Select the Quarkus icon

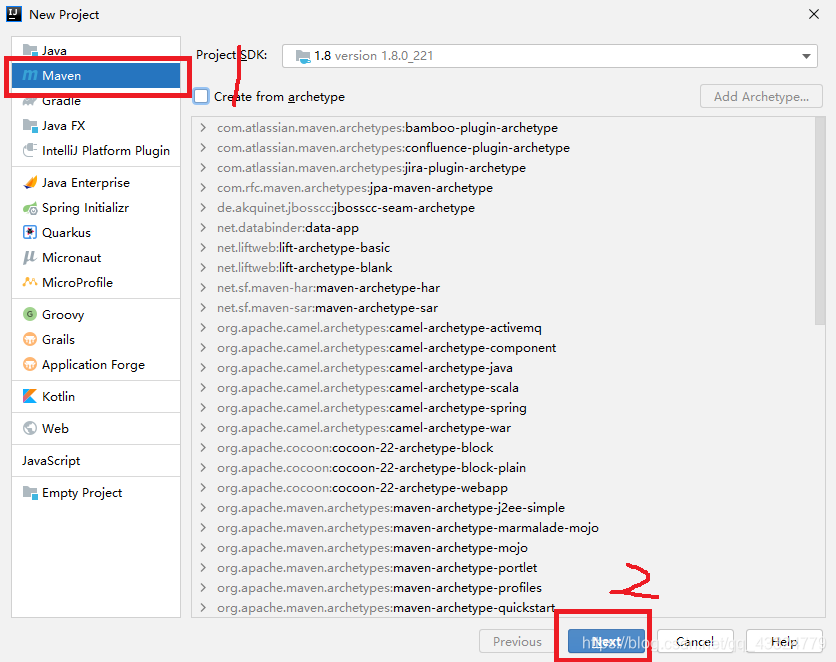point(30,232)
